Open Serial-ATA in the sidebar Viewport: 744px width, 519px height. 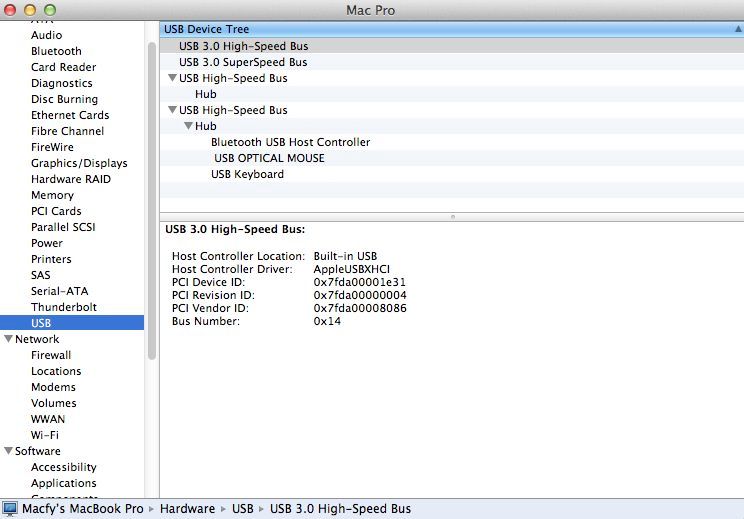[59, 291]
